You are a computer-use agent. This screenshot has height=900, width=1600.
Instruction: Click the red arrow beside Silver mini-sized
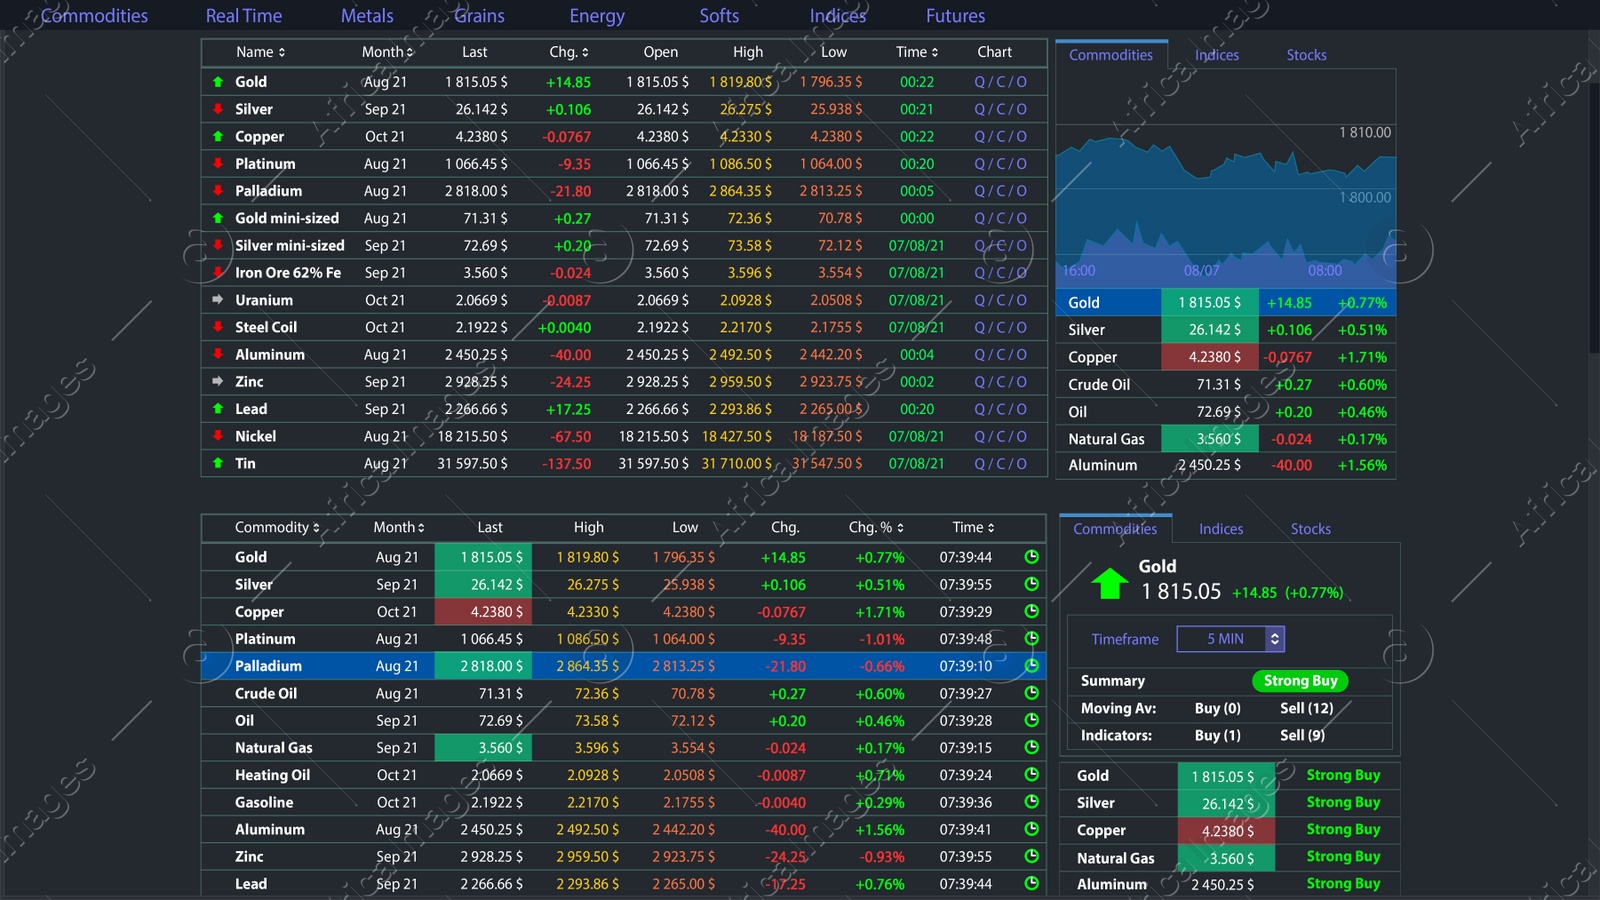point(218,245)
